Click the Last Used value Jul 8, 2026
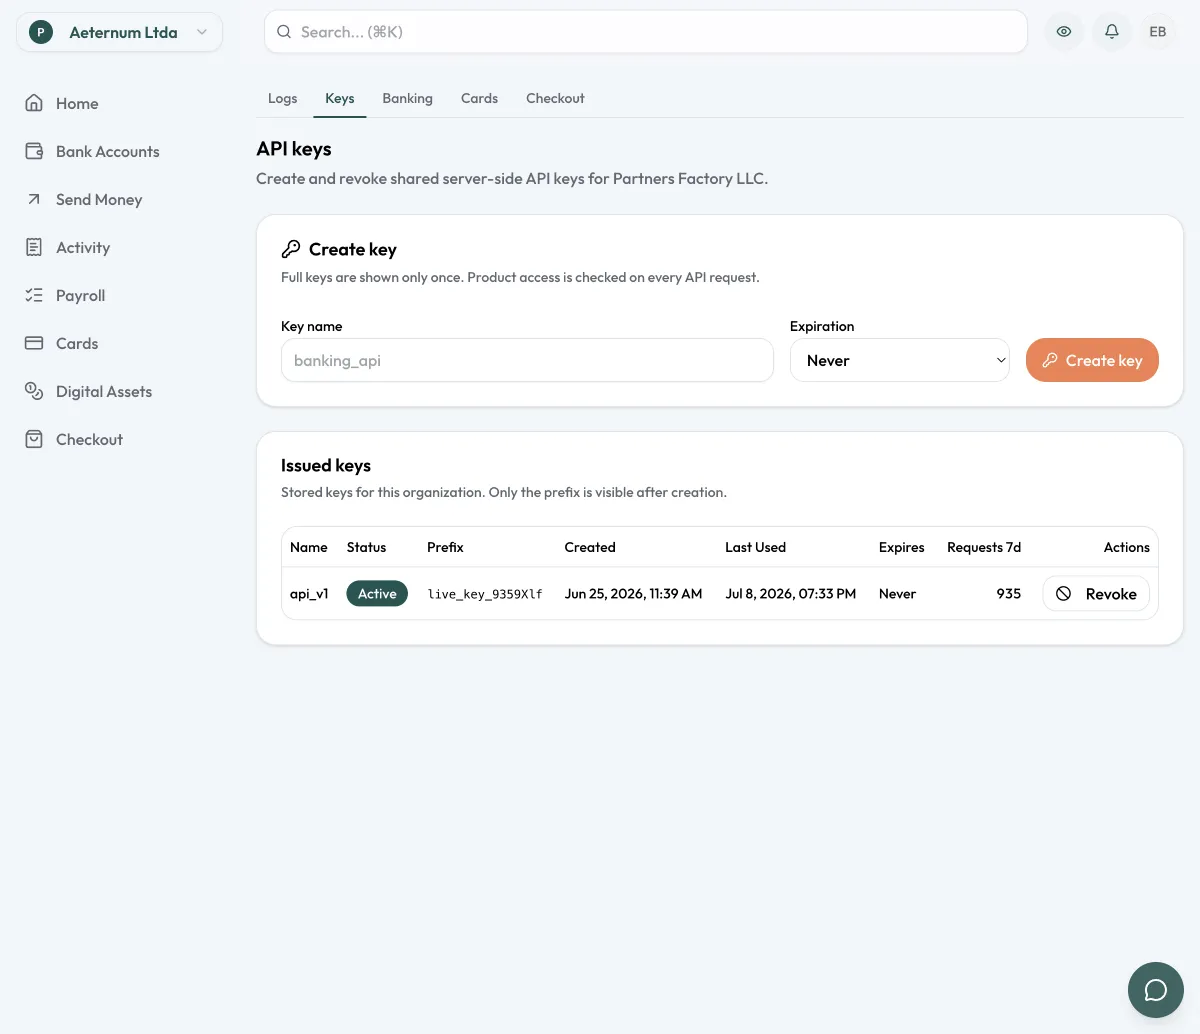Image resolution: width=1200 pixels, height=1034 pixels. pos(790,594)
